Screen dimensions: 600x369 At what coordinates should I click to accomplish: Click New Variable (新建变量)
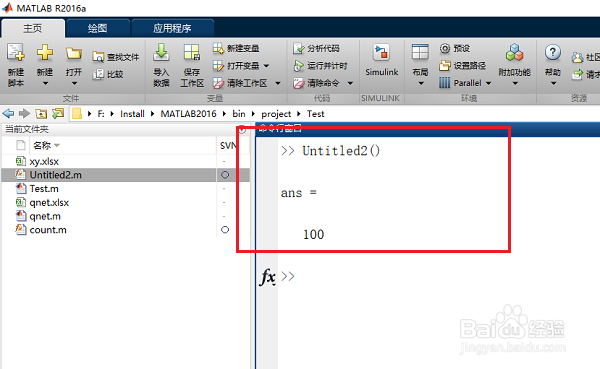236,48
